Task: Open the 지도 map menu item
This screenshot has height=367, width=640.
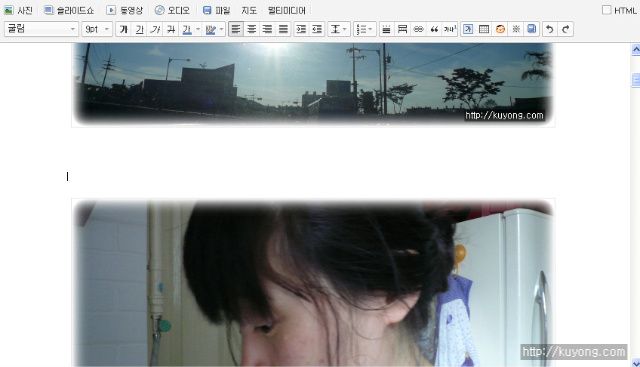Action: click(x=249, y=10)
